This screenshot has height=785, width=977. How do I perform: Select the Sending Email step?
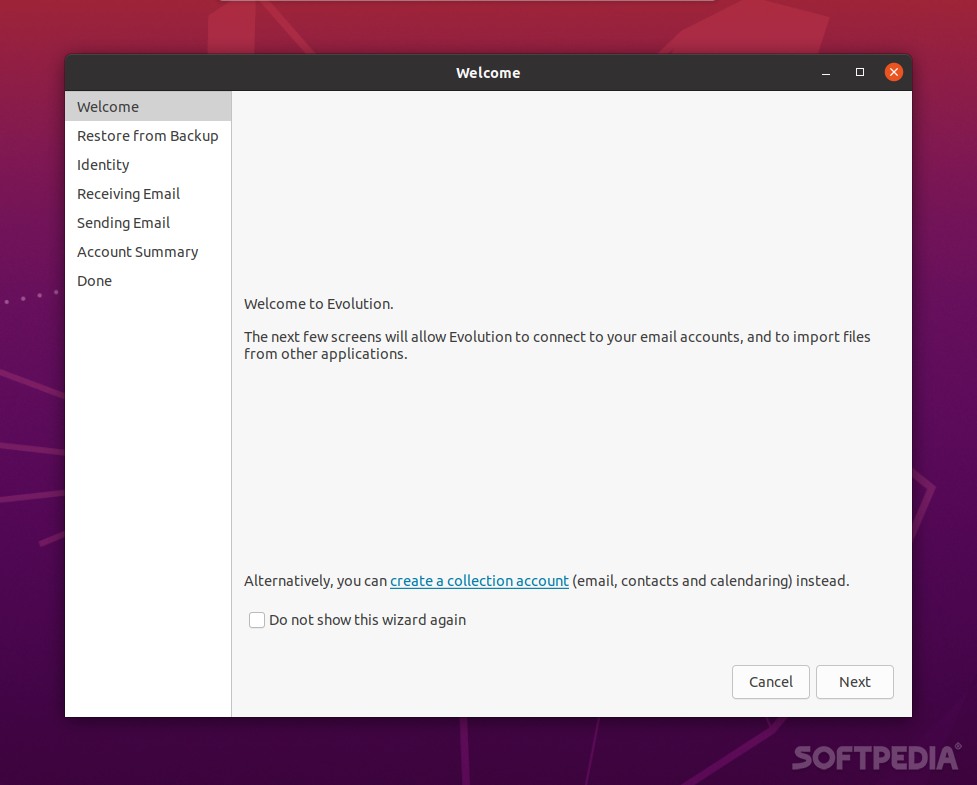[148, 223]
